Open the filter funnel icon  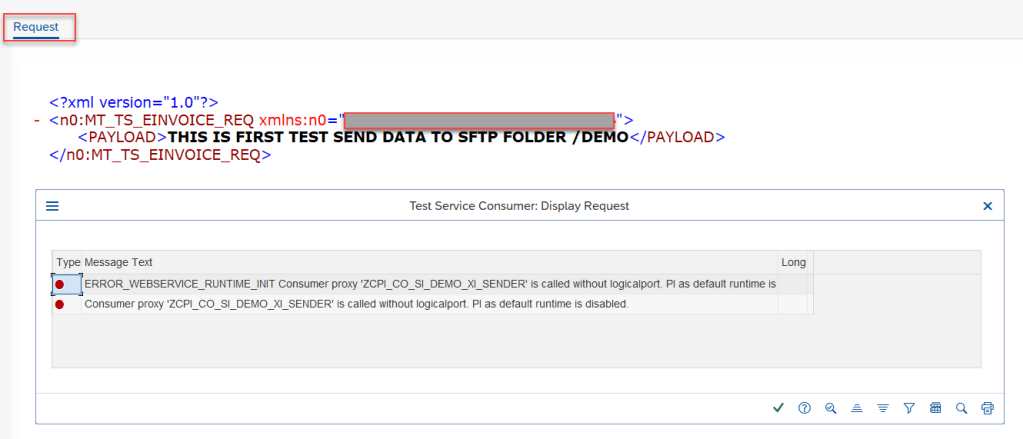pos(909,407)
